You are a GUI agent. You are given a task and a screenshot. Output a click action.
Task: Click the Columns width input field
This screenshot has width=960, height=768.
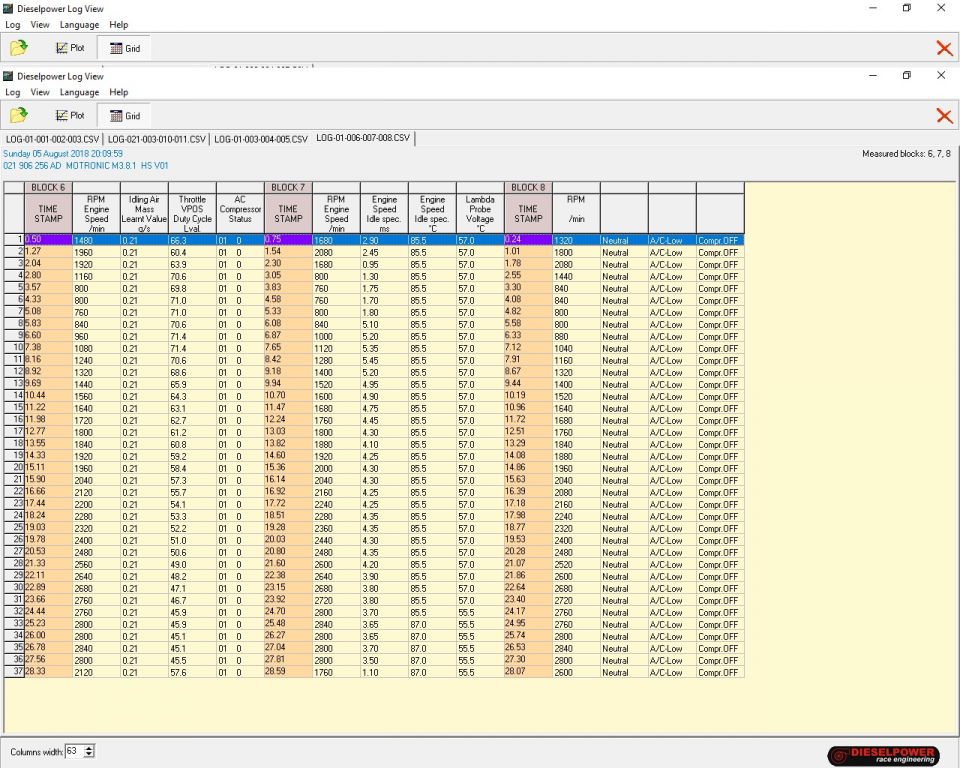click(73, 751)
